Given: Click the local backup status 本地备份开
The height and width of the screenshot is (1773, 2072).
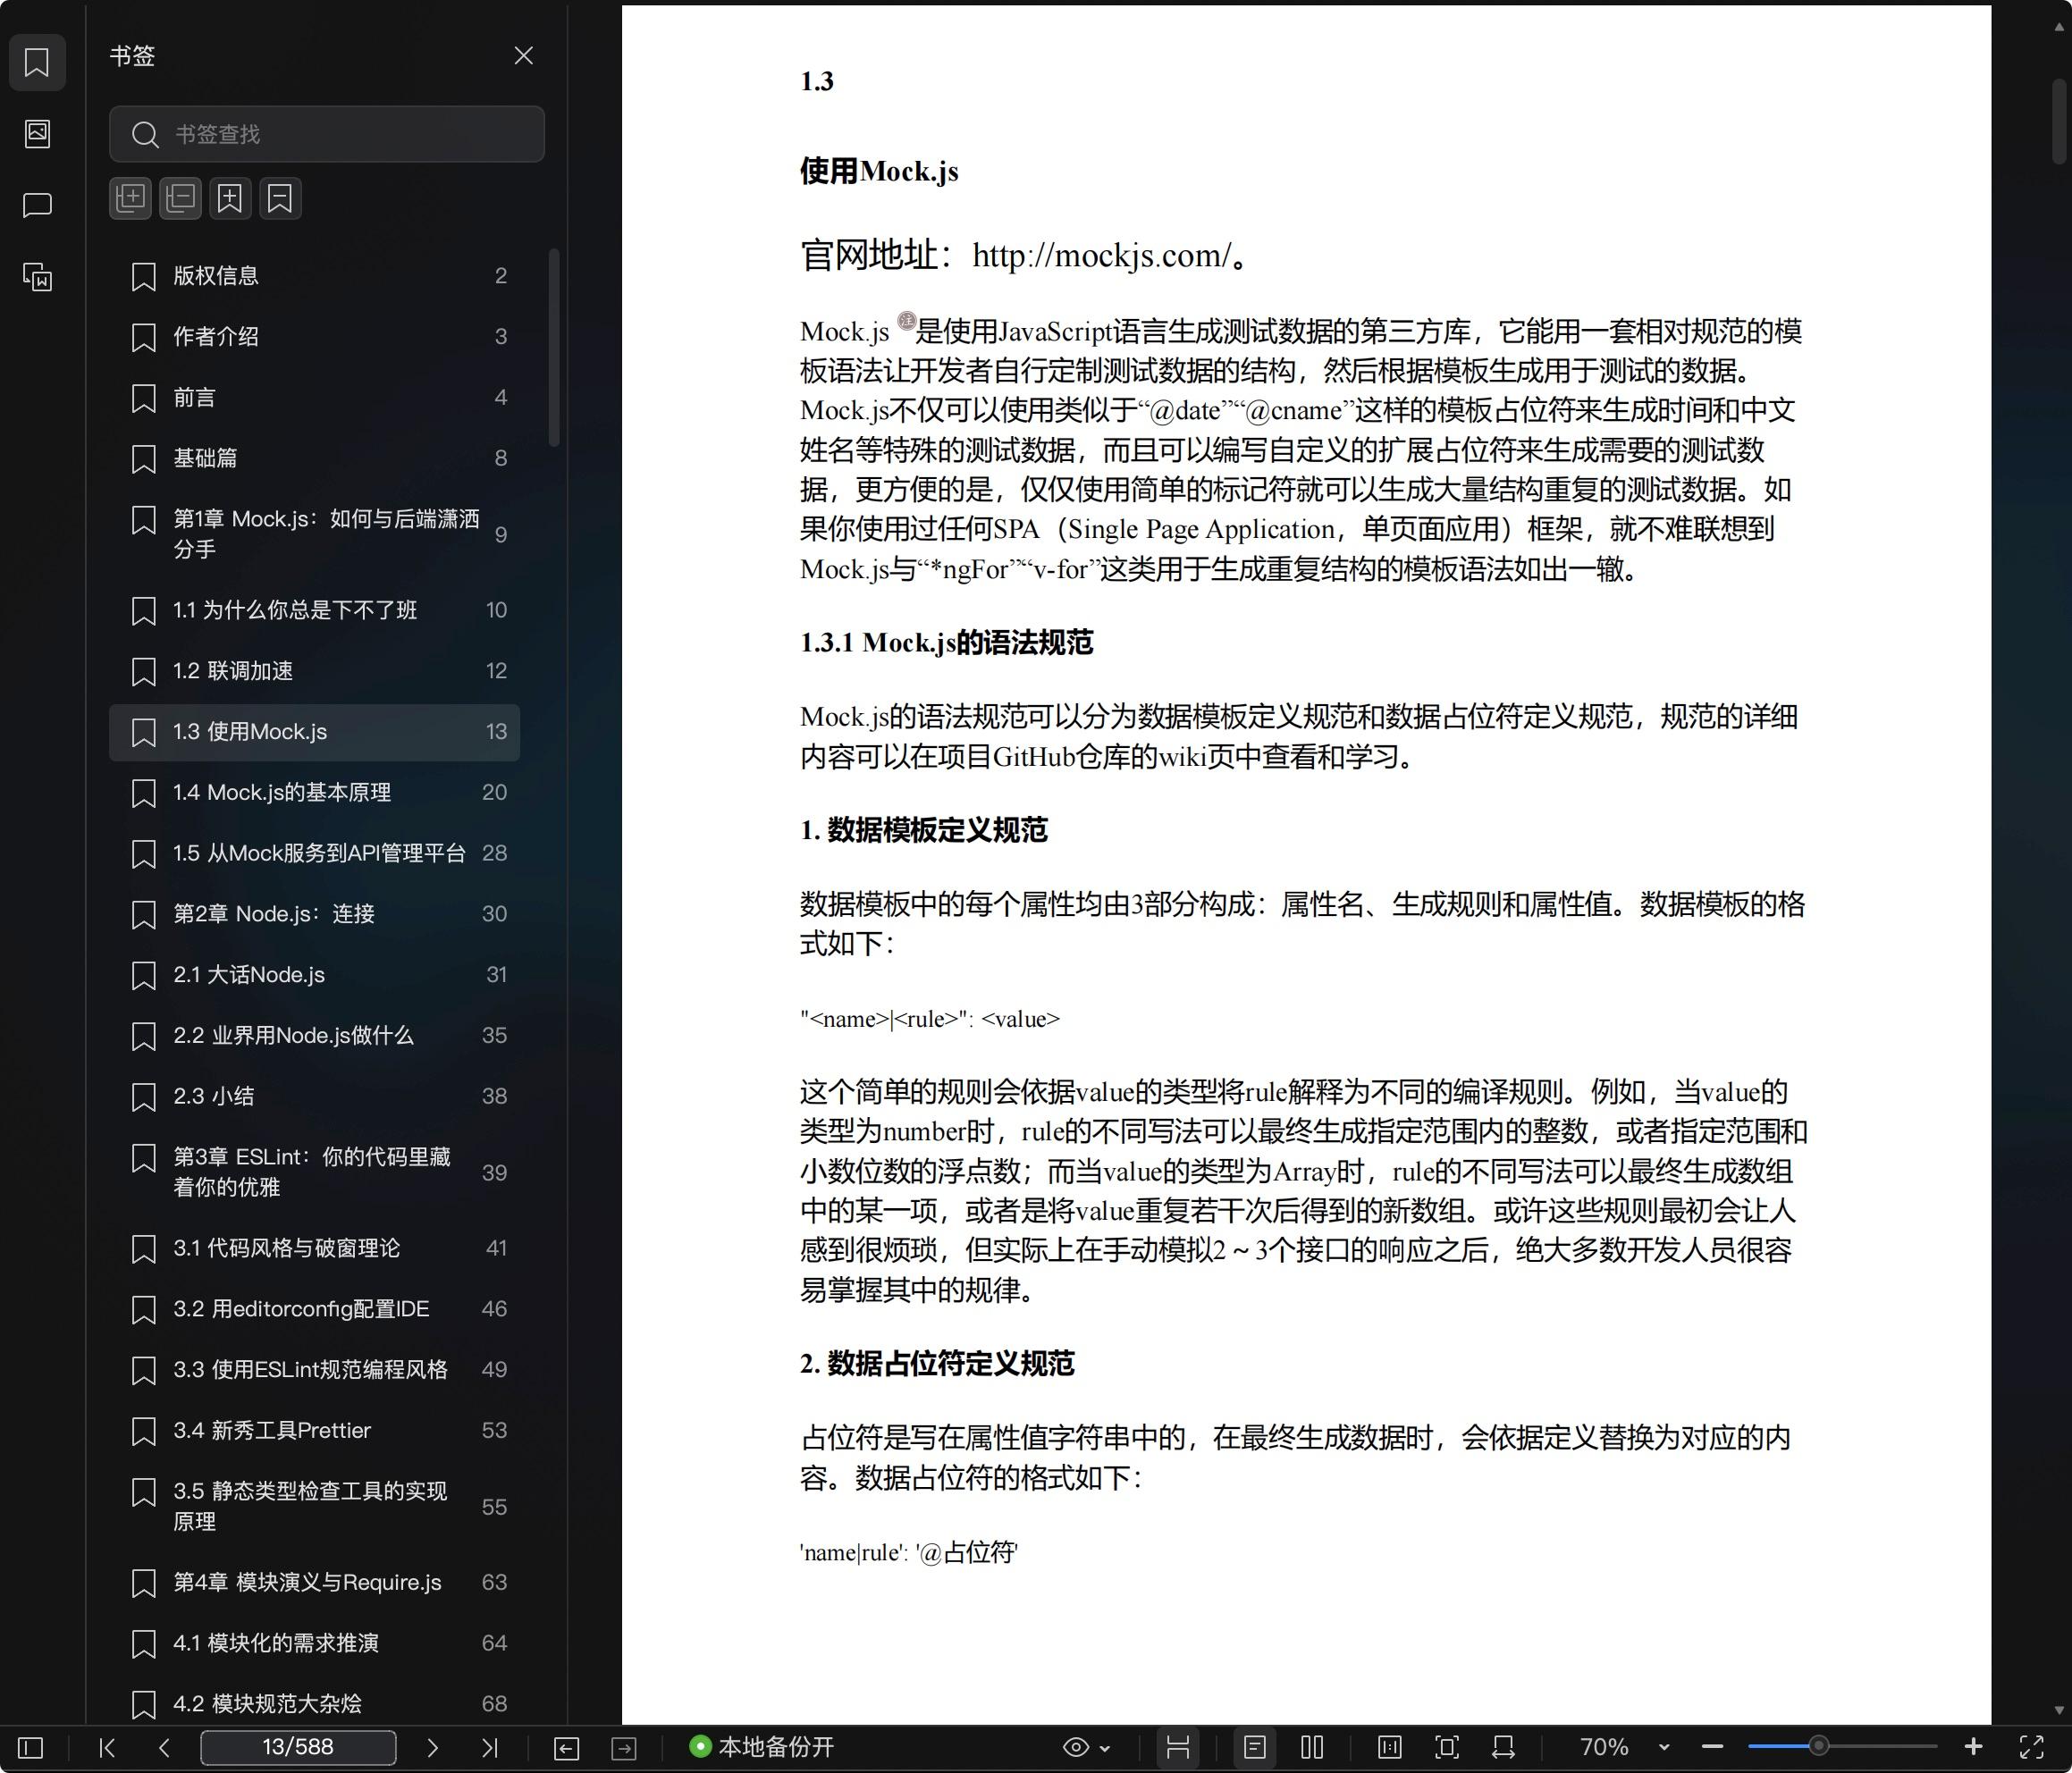Looking at the screenshot, I should coord(762,1747).
